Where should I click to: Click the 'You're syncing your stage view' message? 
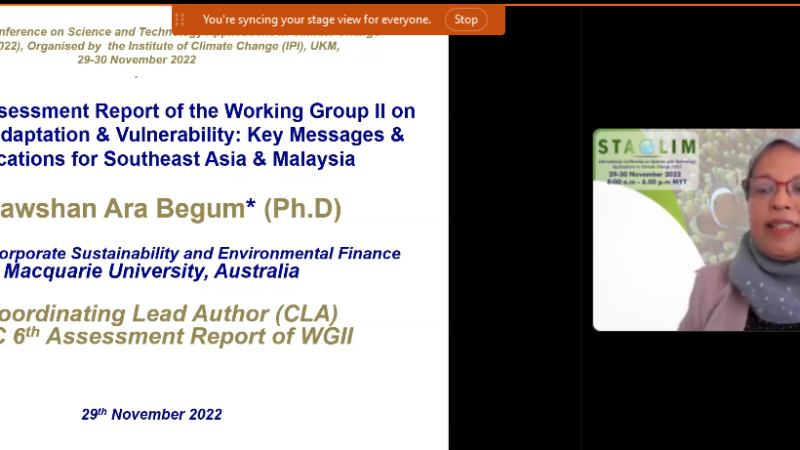pyautogui.click(x=317, y=19)
